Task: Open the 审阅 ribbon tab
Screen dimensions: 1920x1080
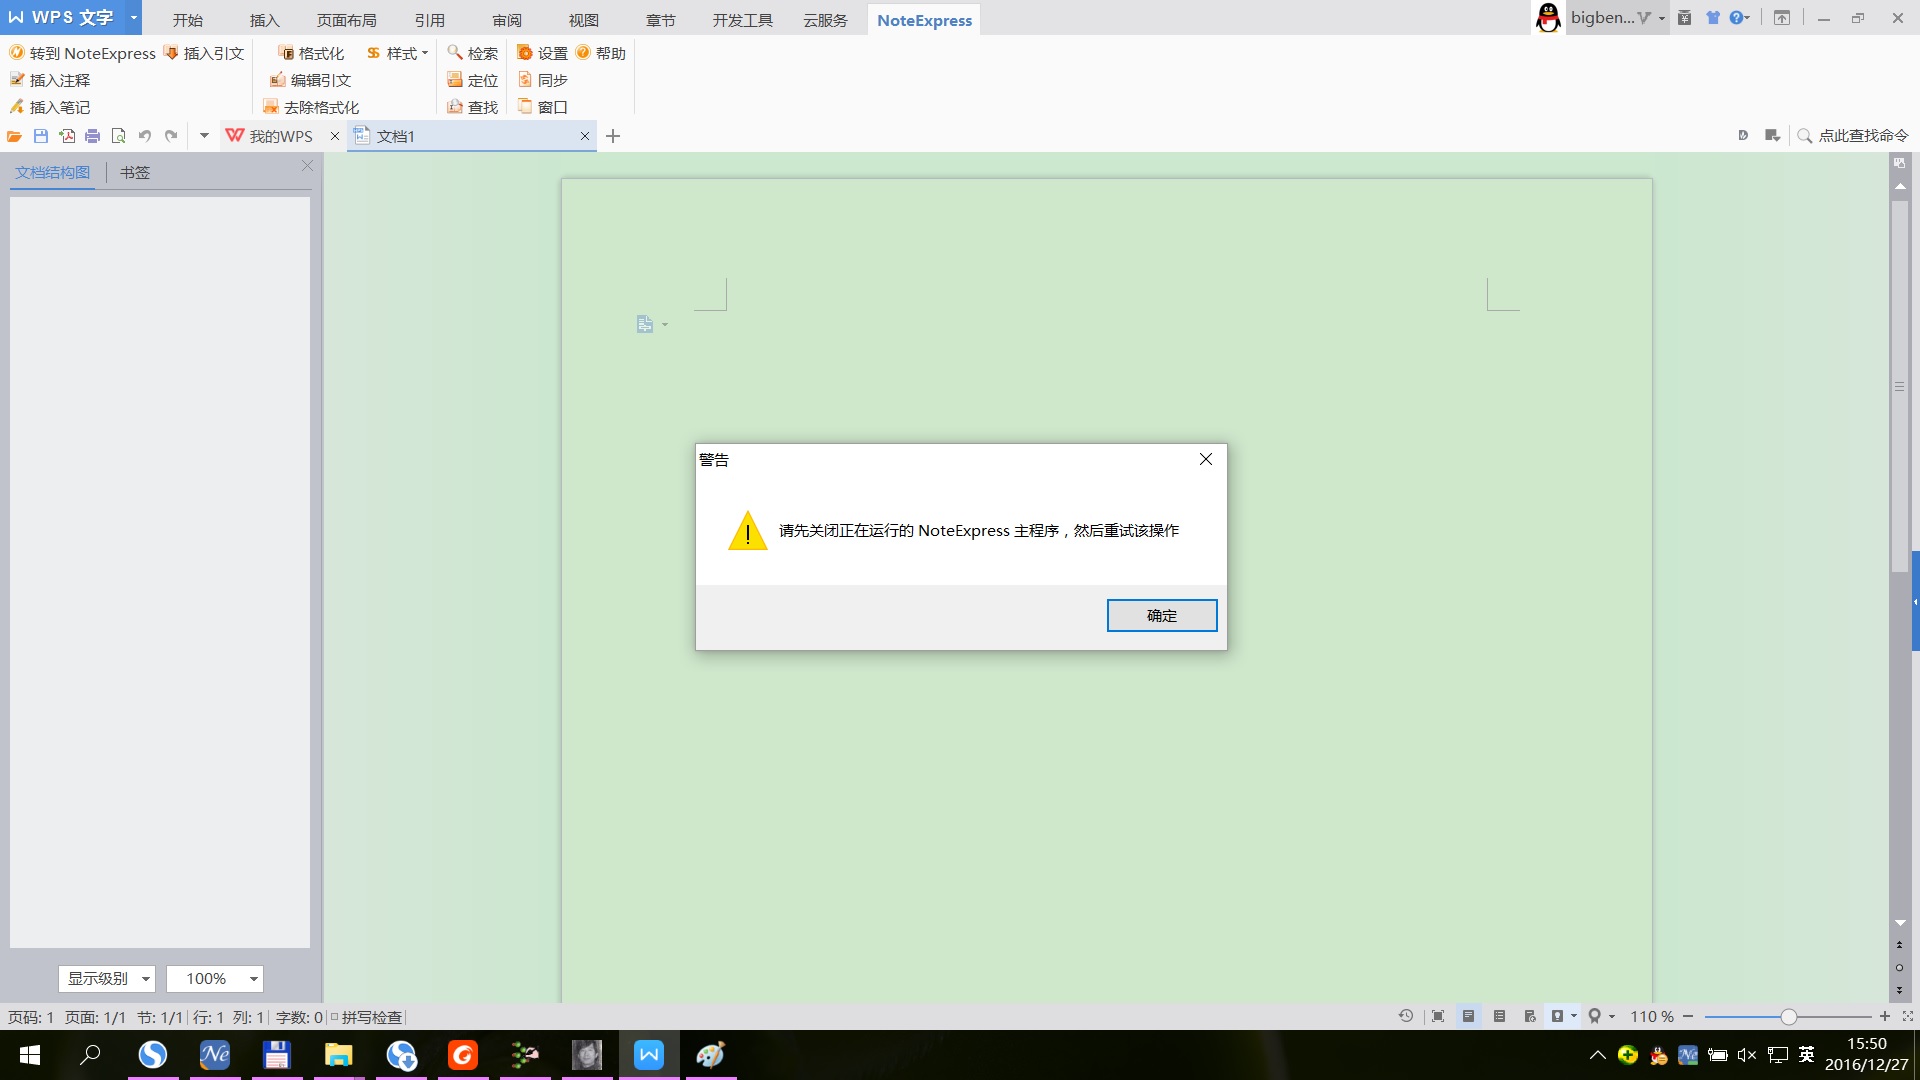Action: (x=507, y=20)
